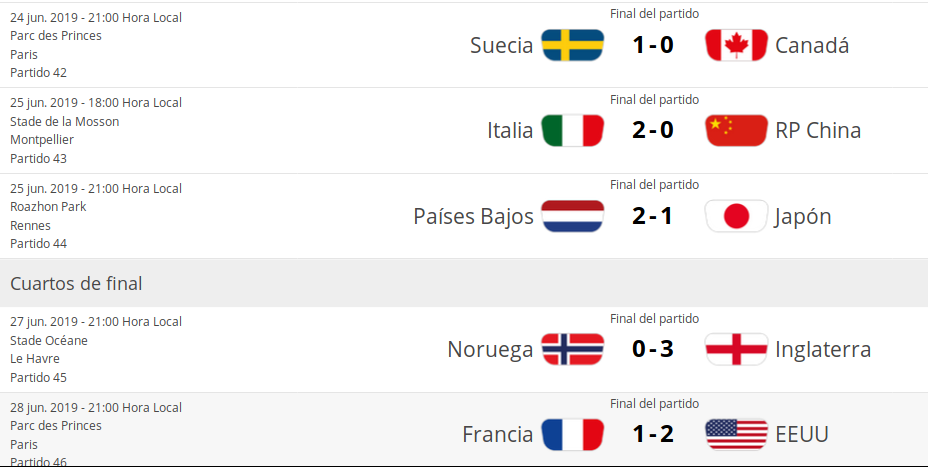Screen dimensions: 928x467
Task: Click the Netherlands flag icon
Action: tap(572, 217)
